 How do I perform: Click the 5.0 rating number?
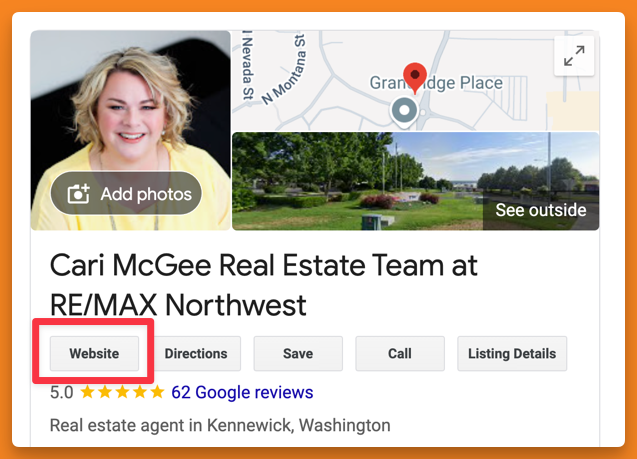[x=62, y=393]
